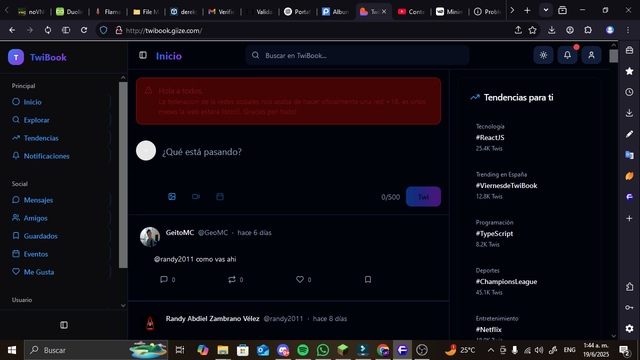Switch to the Duolingo tab
This screenshot has height=360, width=640.
(69, 12)
